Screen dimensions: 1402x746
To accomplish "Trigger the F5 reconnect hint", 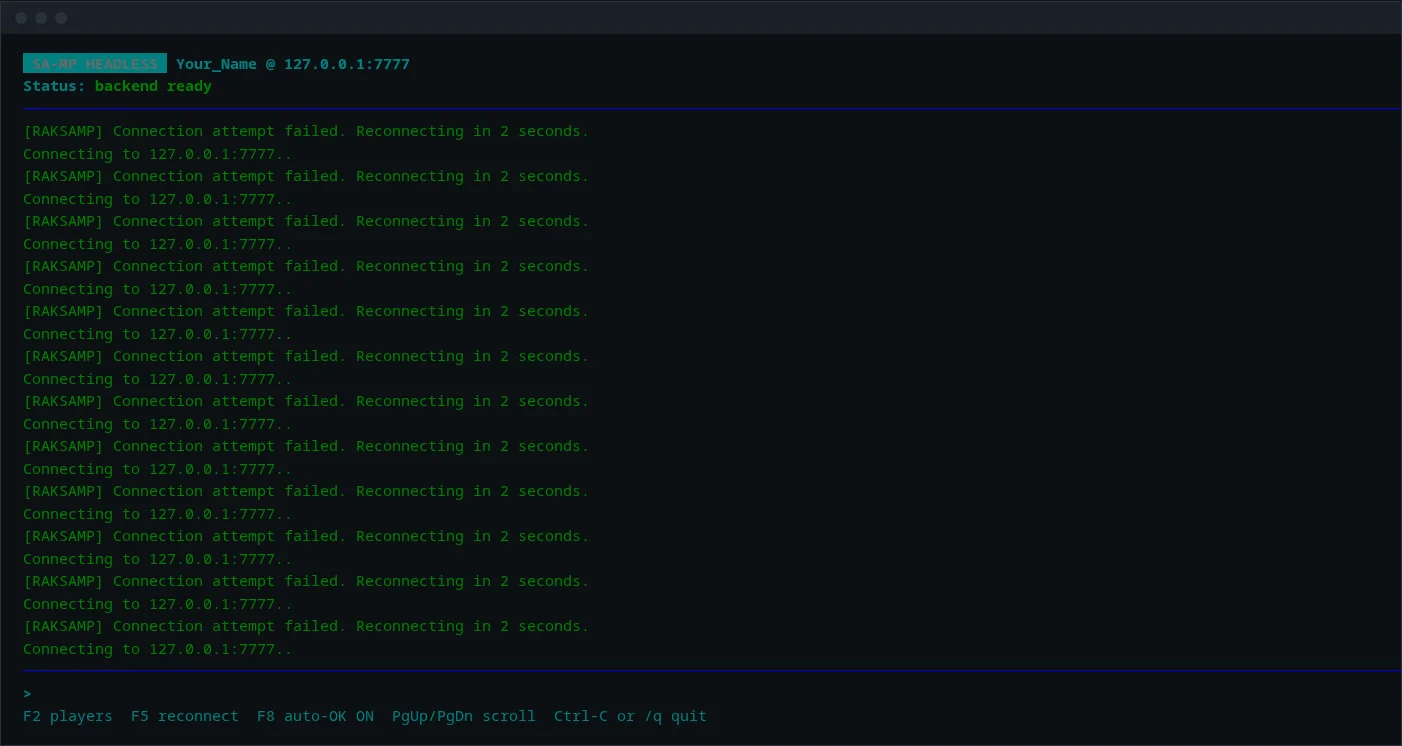I will tap(185, 716).
